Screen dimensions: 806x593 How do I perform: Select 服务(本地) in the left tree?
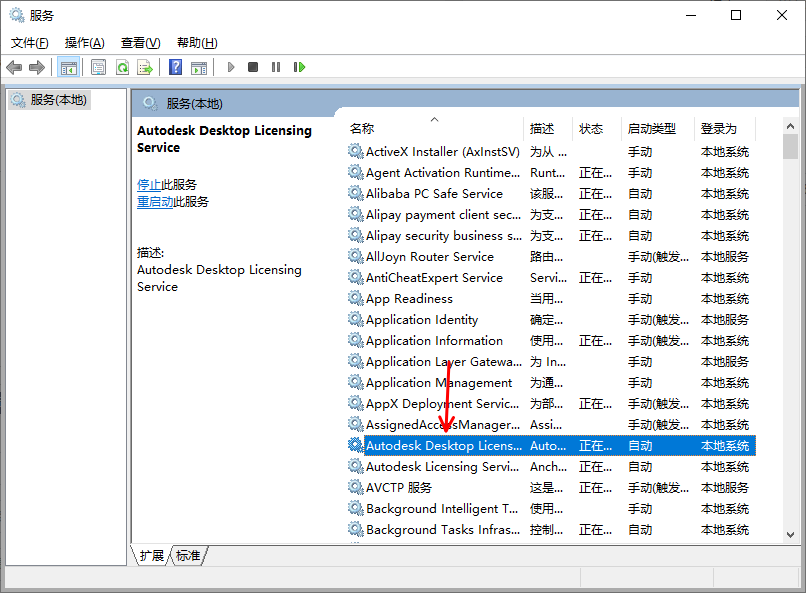point(58,100)
